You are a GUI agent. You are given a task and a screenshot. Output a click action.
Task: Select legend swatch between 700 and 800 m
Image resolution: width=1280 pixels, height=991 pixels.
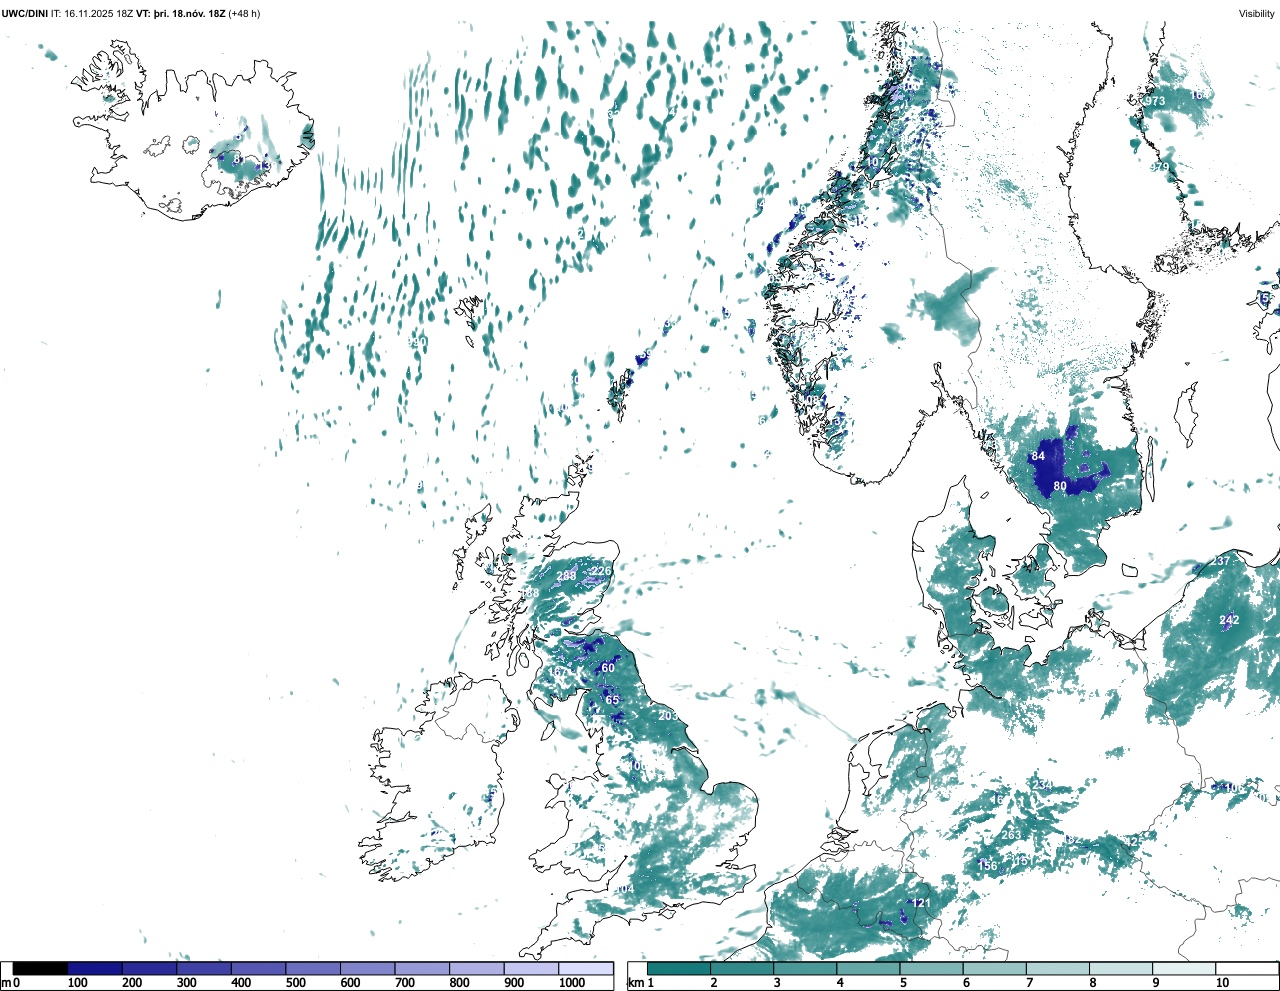tap(422, 968)
